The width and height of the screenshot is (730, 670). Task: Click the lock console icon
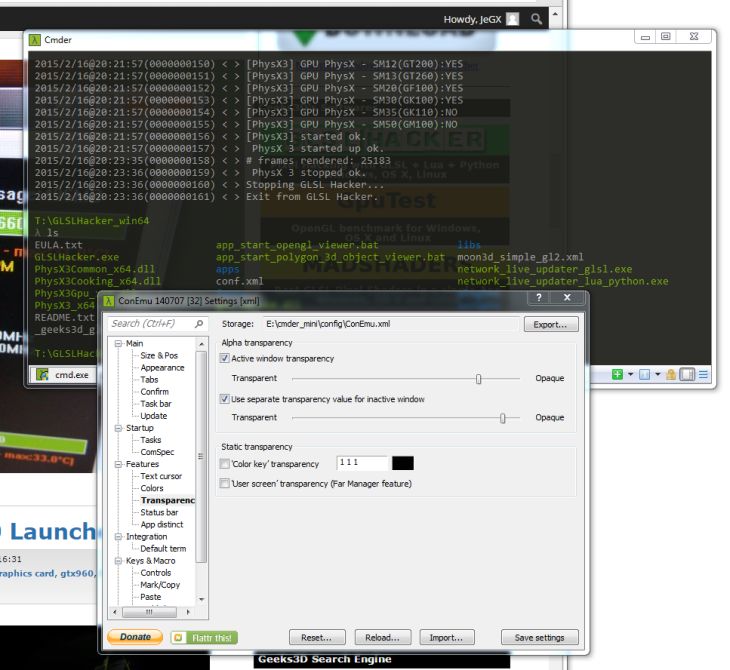(671, 374)
